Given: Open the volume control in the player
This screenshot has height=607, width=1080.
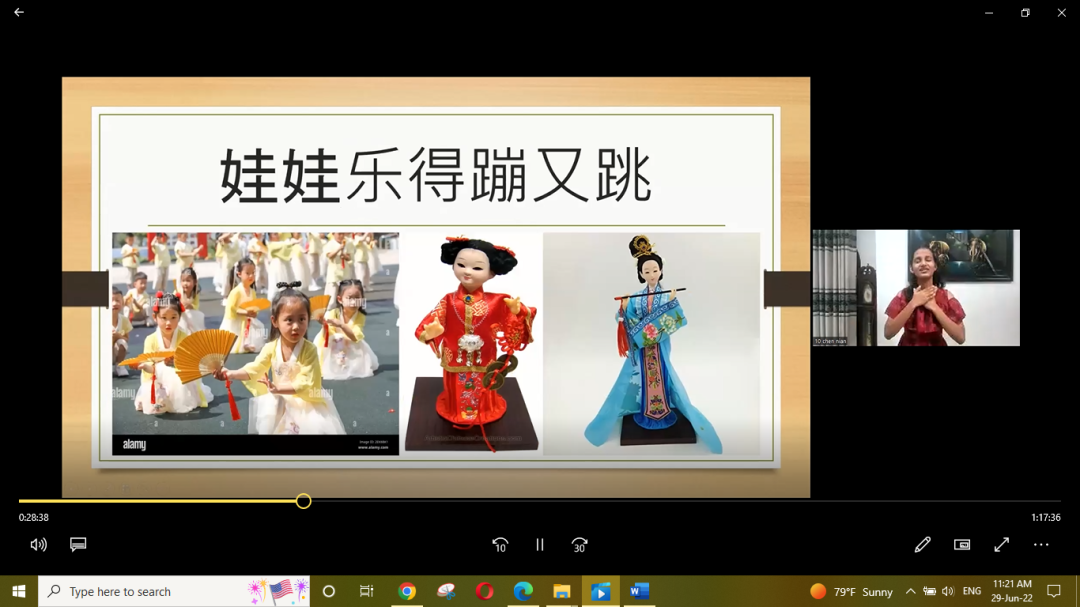Looking at the screenshot, I should click(38, 545).
